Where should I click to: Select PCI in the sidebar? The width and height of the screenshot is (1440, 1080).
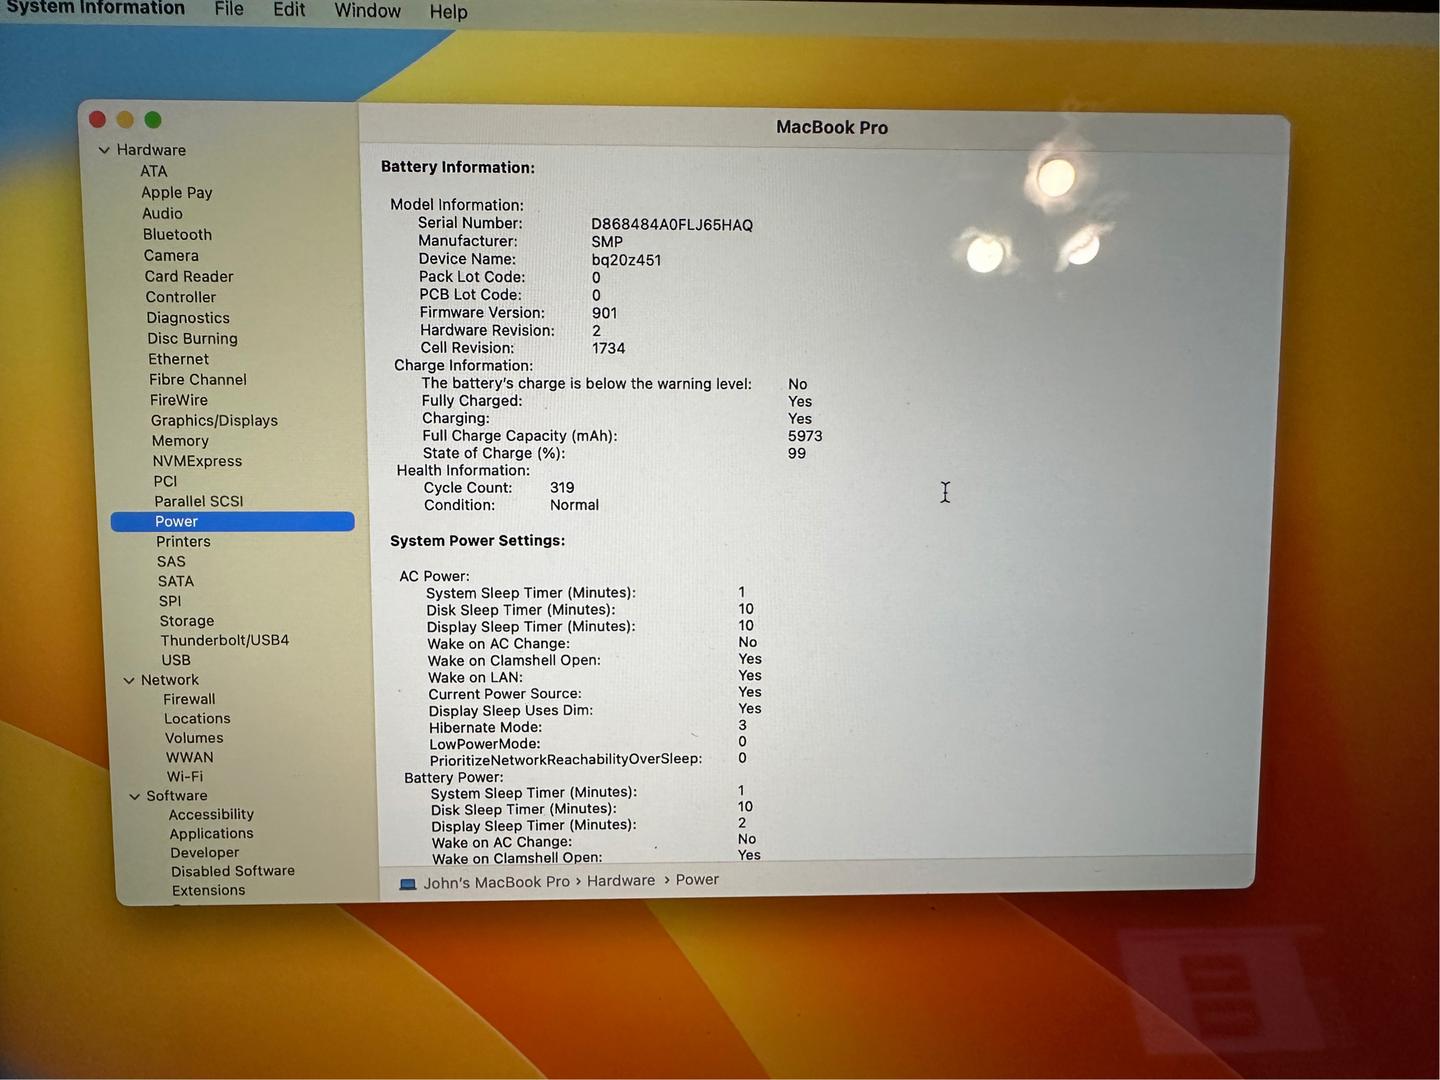pyautogui.click(x=165, y=481)
